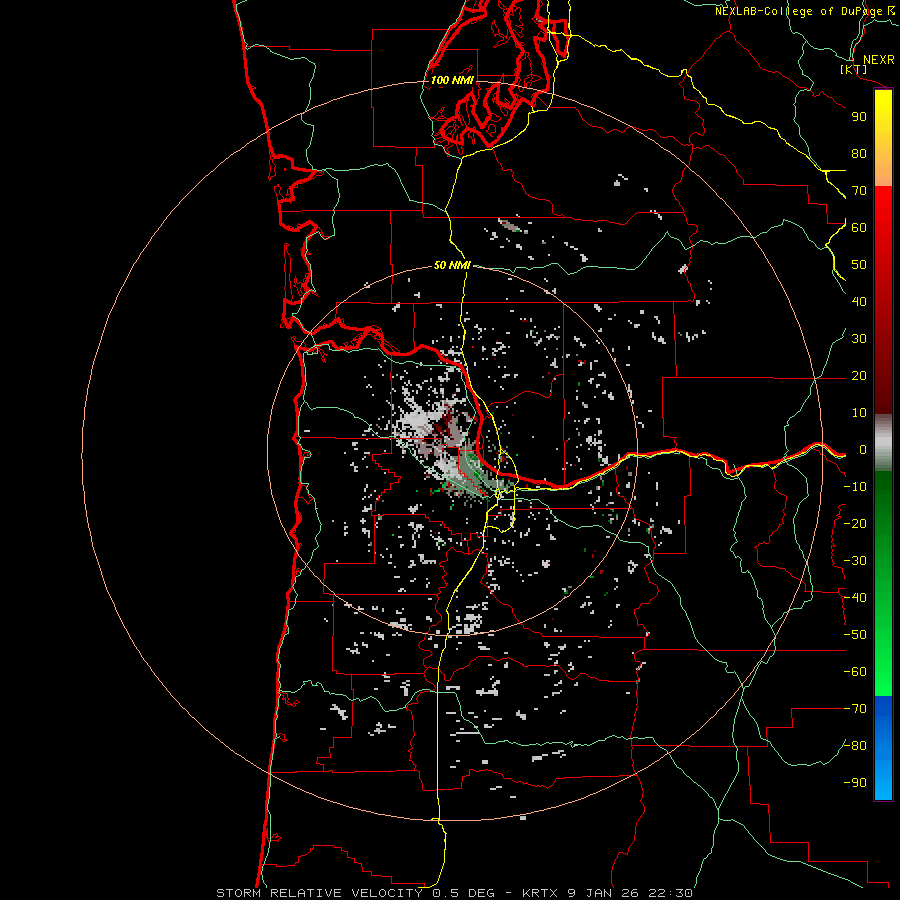Select the 100 NMI range ring label

coord(452,80)
